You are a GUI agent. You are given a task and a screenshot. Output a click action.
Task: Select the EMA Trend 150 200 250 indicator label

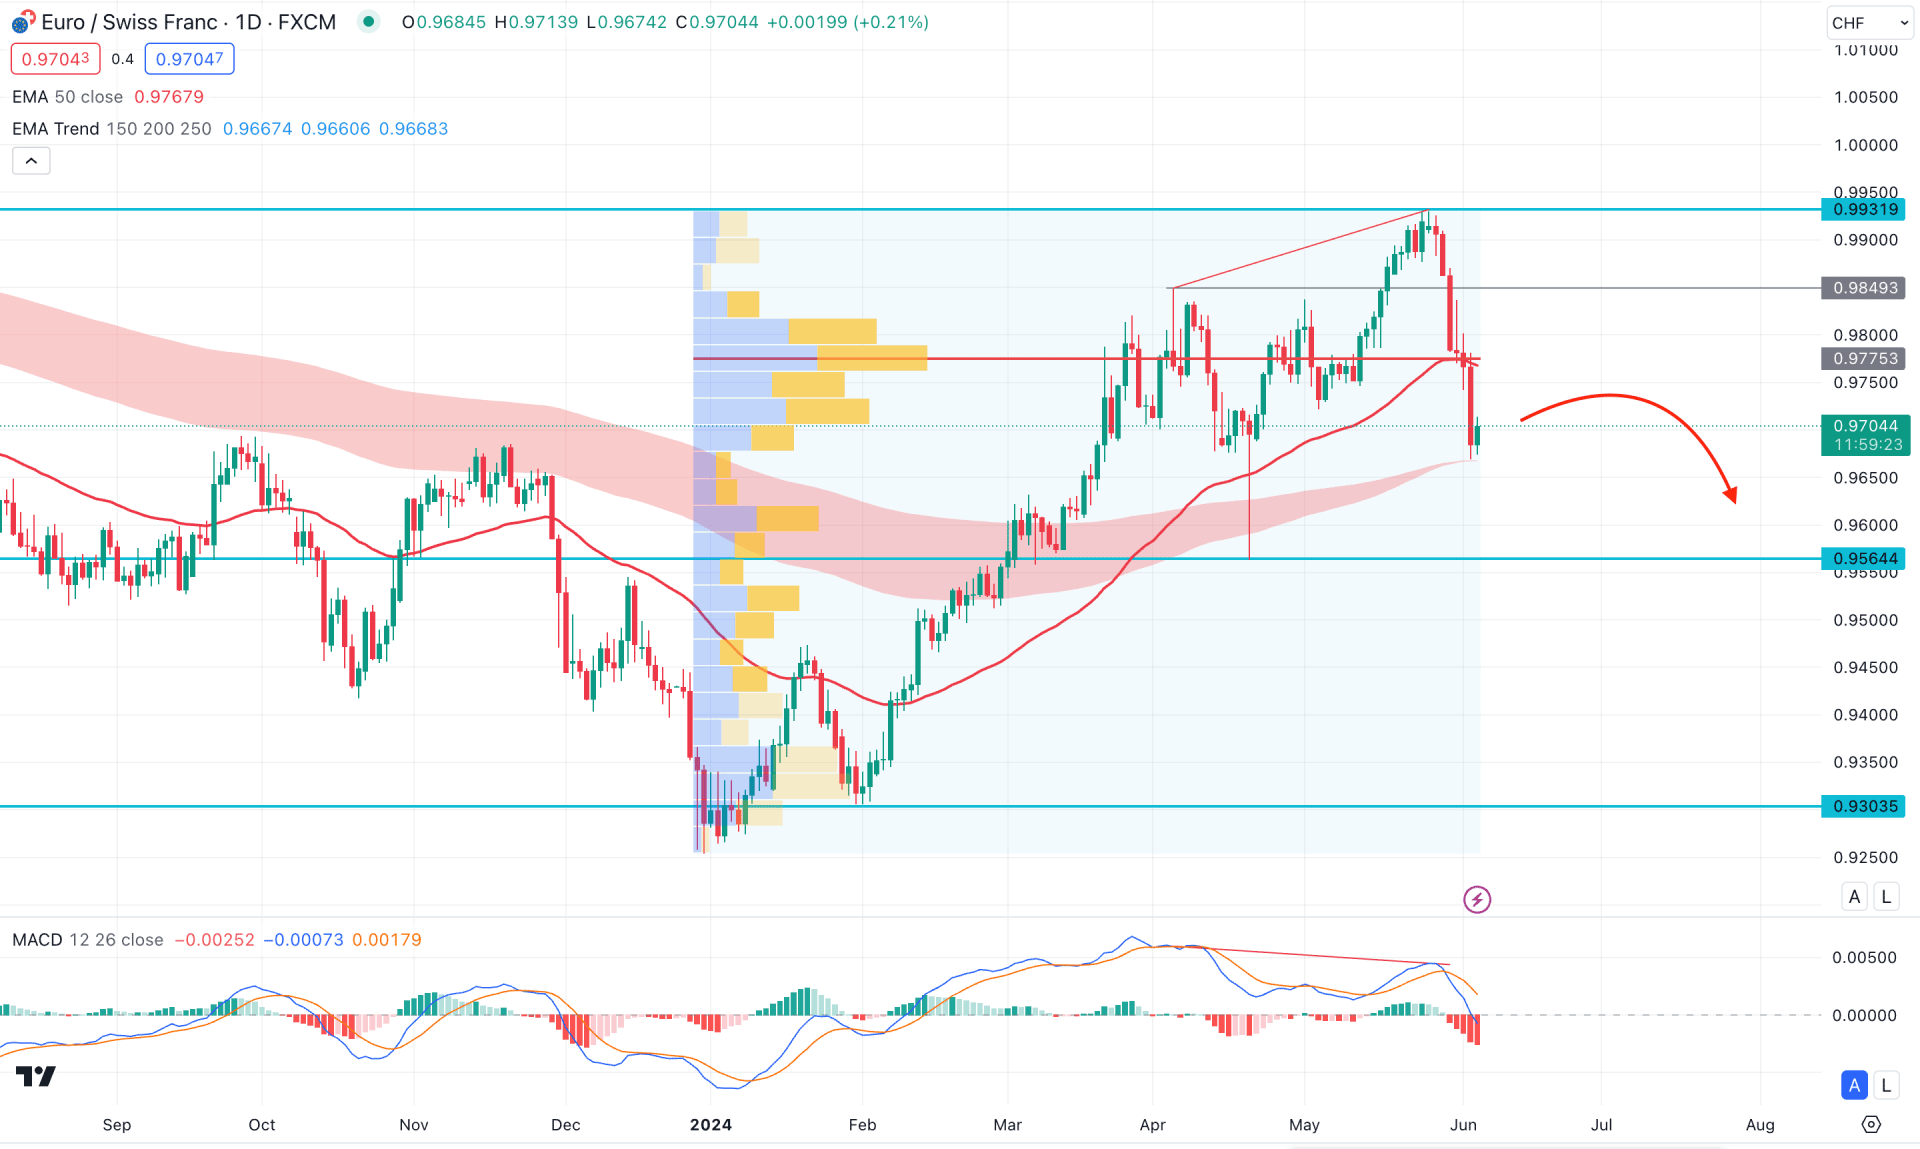pyautogui.click(x=111, y=129)
